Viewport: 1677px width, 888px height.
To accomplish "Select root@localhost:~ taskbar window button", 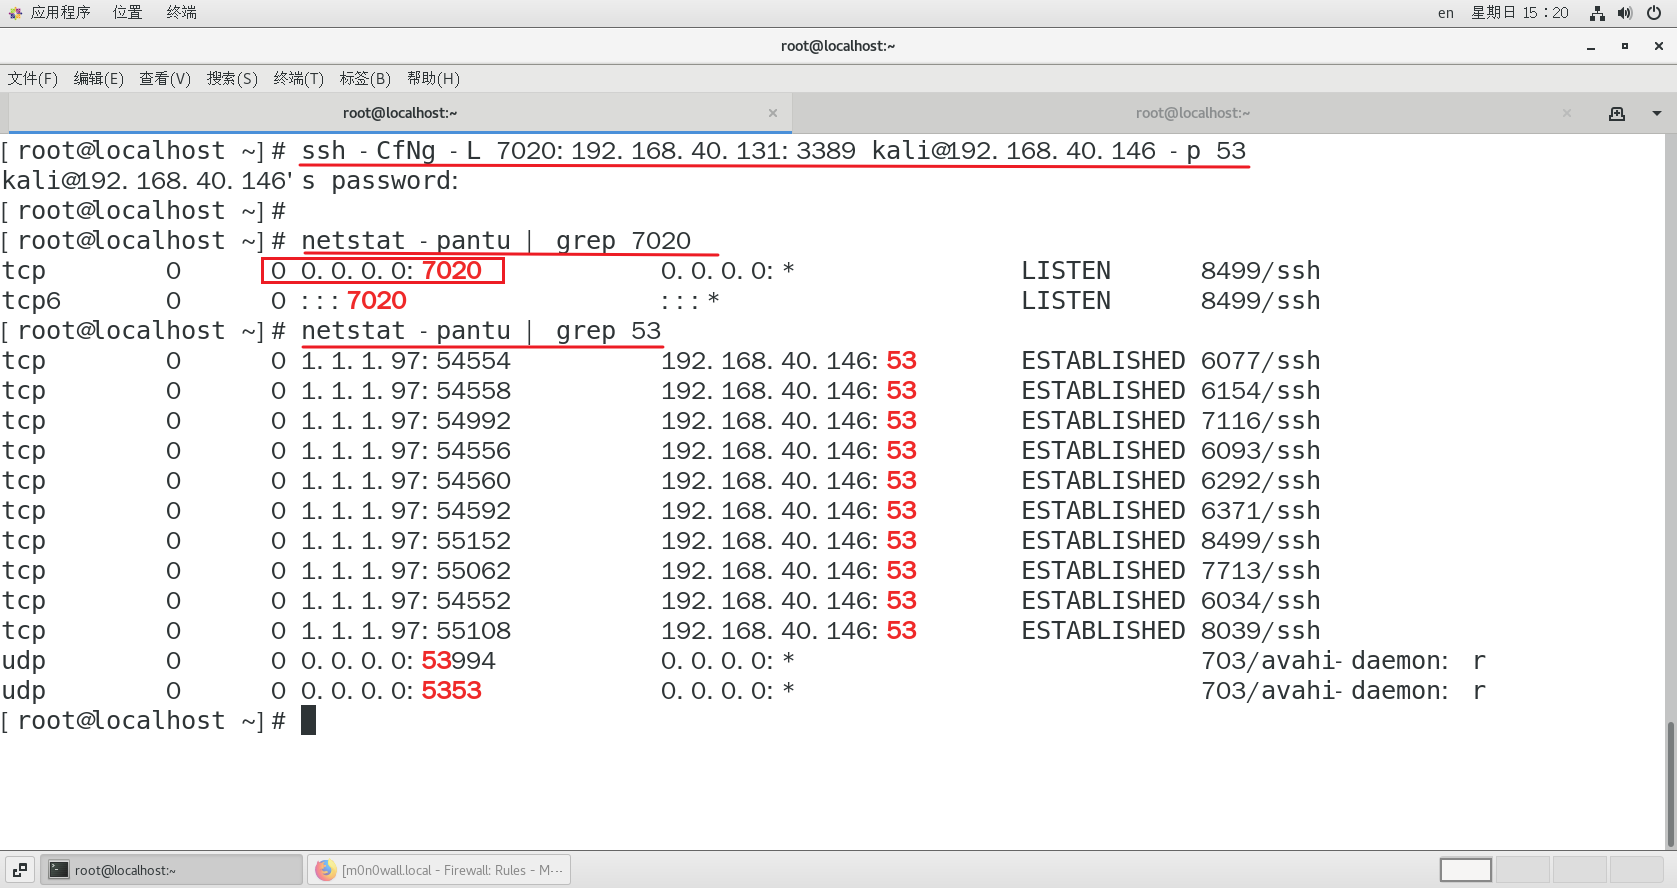I will pos(171,870).
